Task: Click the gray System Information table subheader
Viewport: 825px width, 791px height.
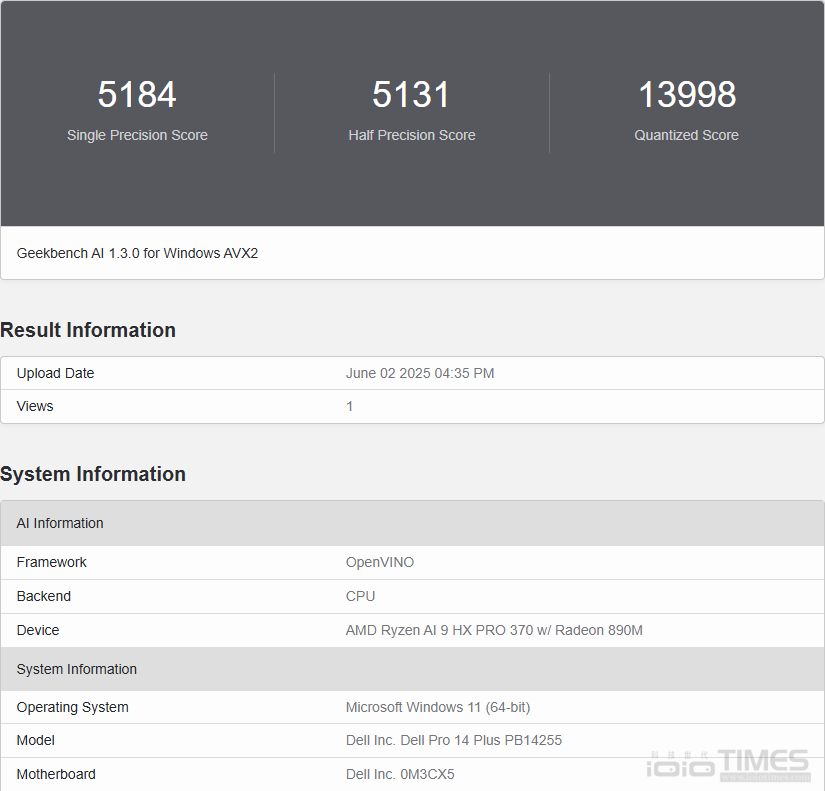Action: pos(412,669)
